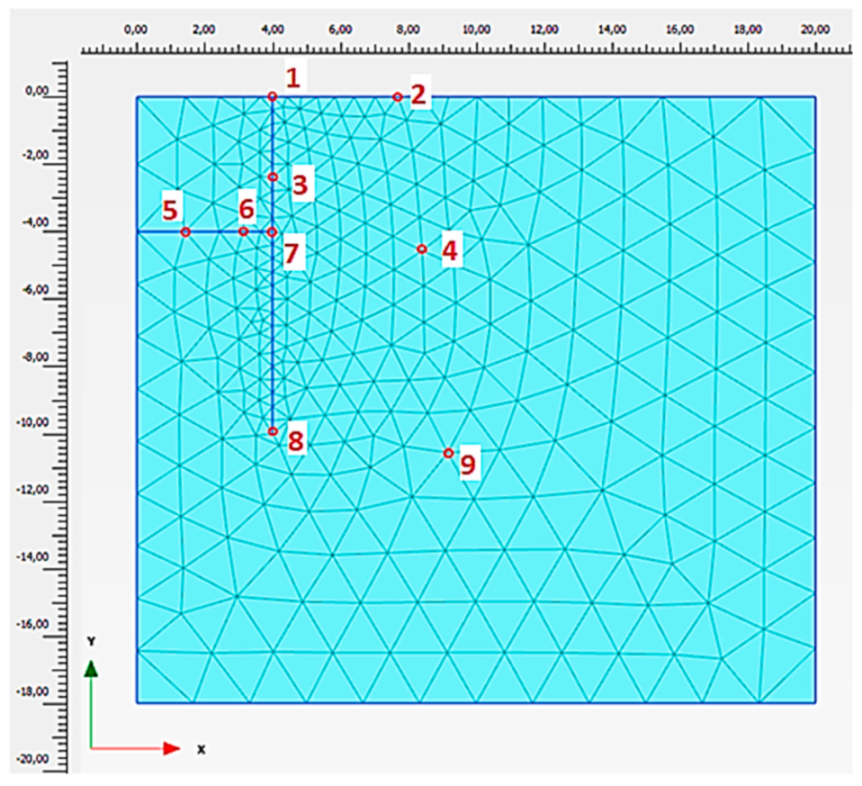Click the 14,00 mark on horizontal ruler
862x786 pixels.
point(612,30)
